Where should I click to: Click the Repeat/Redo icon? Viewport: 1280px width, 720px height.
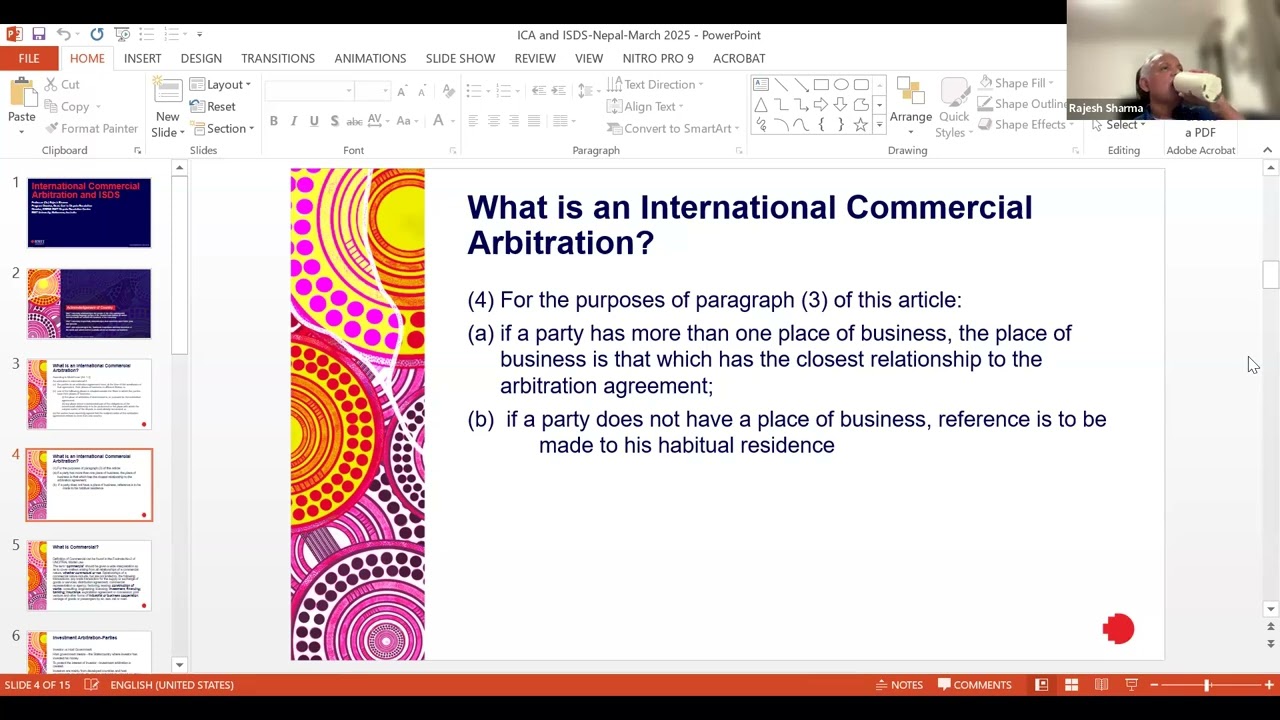point(97,34)
